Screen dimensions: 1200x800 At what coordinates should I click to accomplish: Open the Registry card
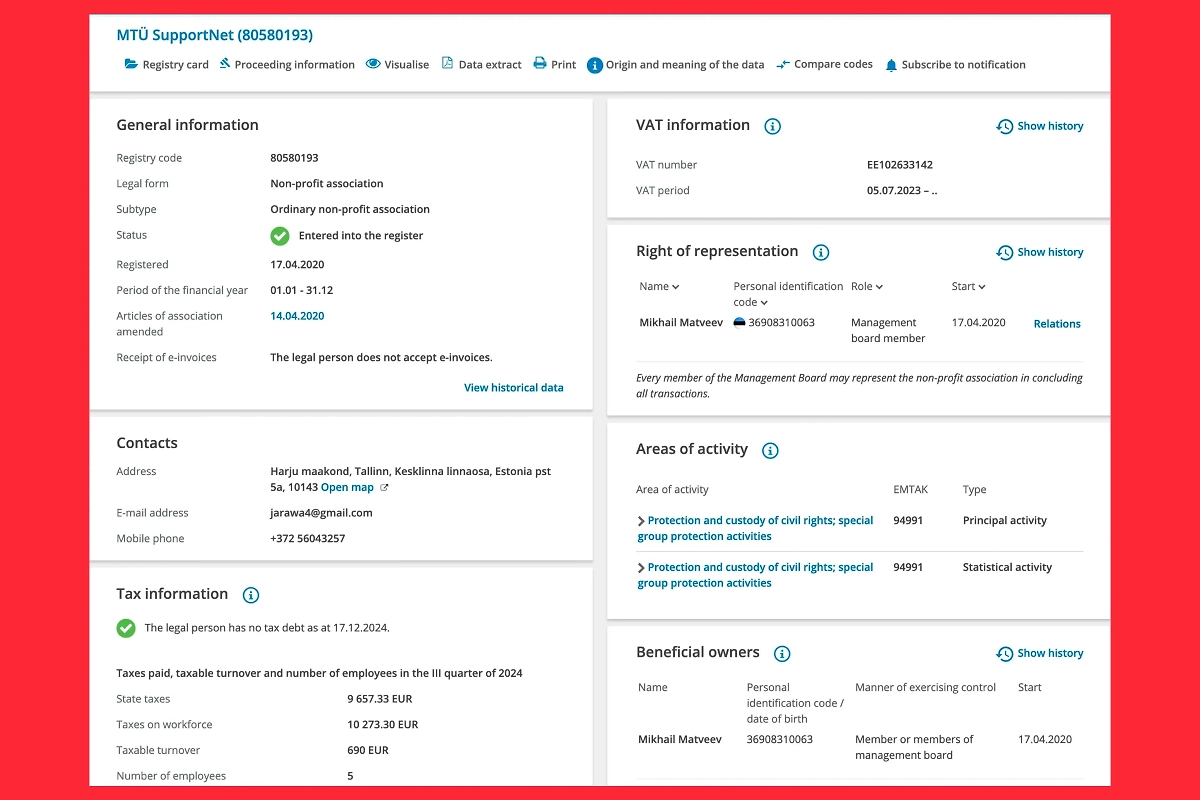166,65
